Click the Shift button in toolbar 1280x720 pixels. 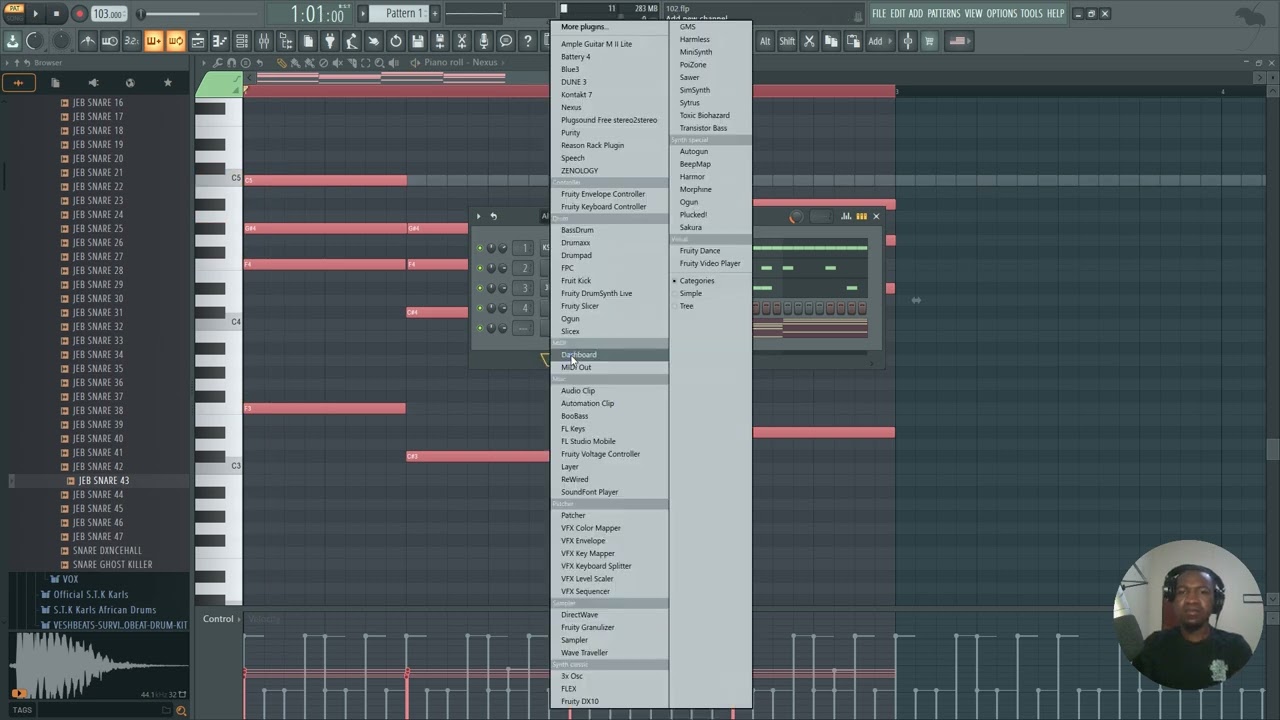pos(787,41)
